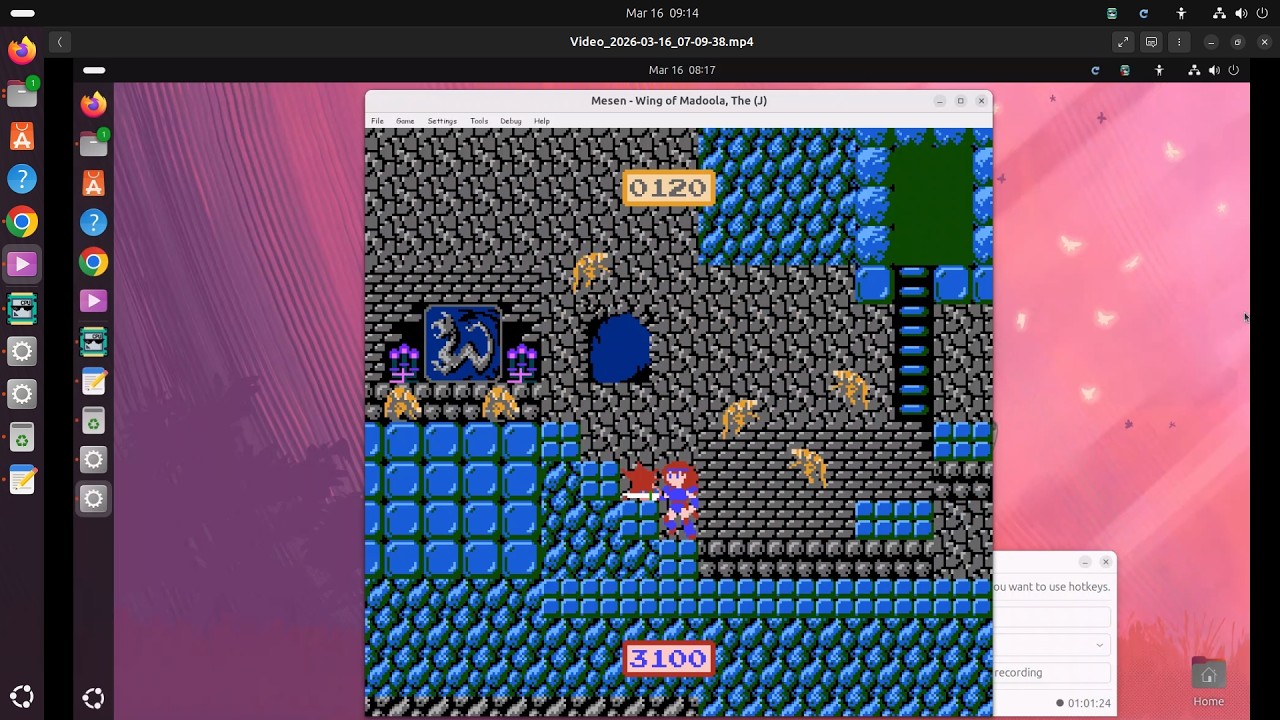This screenshot has height=720, width=1280.
Task: Maximize the Mesen emulator window
Action: [x=961, y=100]
